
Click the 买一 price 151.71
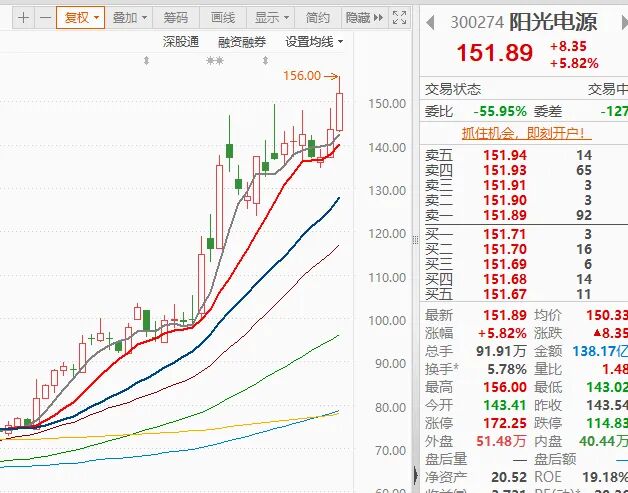505,234
